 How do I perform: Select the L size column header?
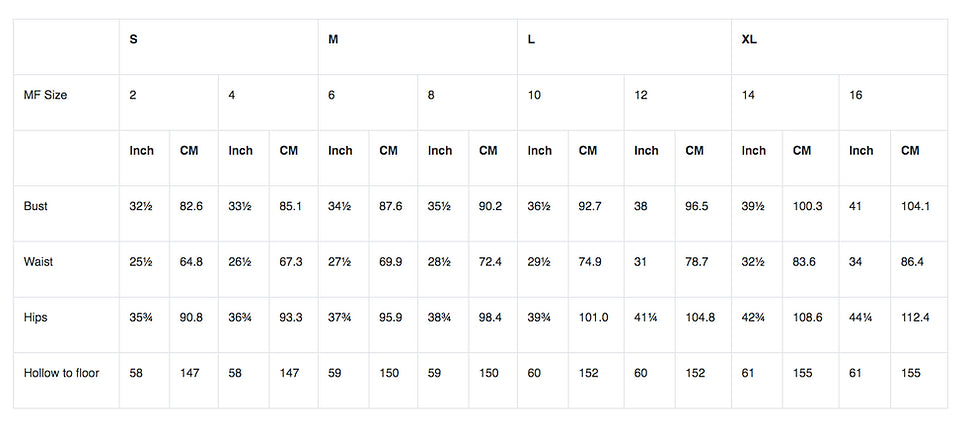(625, 47)
